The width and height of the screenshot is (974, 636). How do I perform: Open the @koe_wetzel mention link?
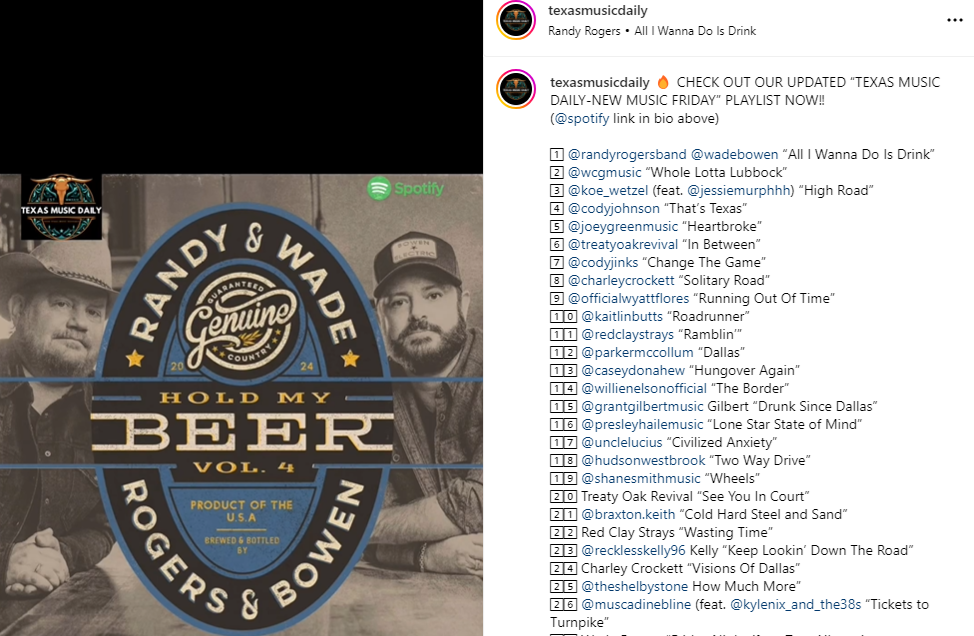pyautogui.click(x=608, y=191)
